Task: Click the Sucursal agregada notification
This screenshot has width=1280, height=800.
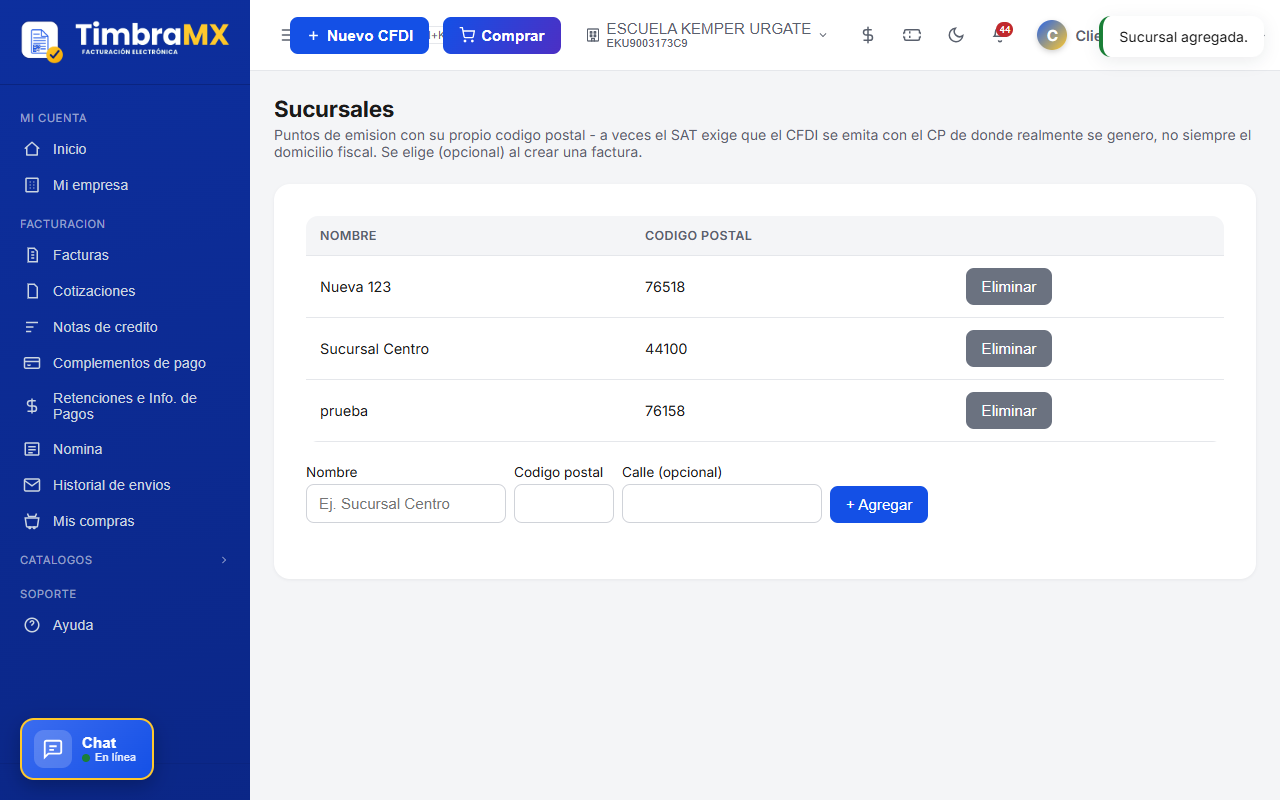Action: pyautogui.click(x=1183, y=37)
